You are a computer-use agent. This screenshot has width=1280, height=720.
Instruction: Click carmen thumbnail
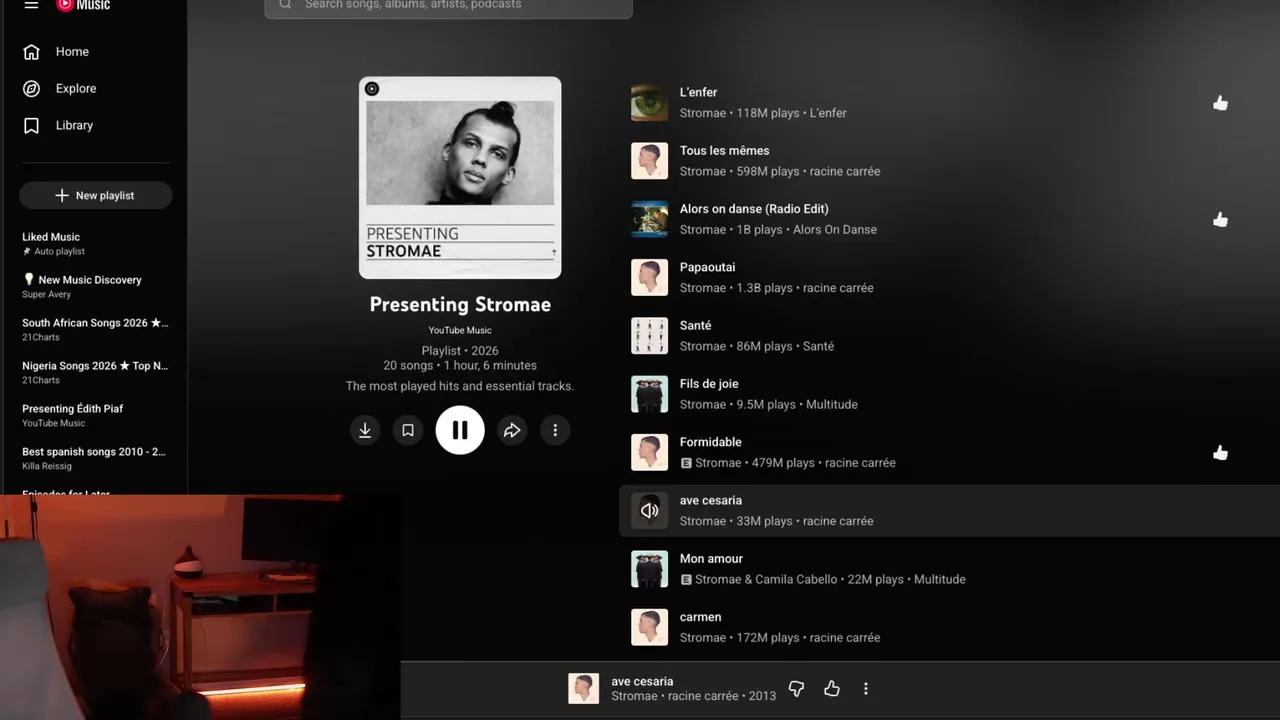[649, 627]
